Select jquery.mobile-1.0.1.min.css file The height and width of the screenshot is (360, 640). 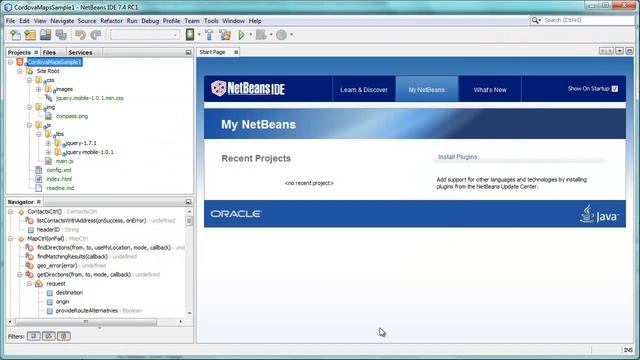[90, 98]
